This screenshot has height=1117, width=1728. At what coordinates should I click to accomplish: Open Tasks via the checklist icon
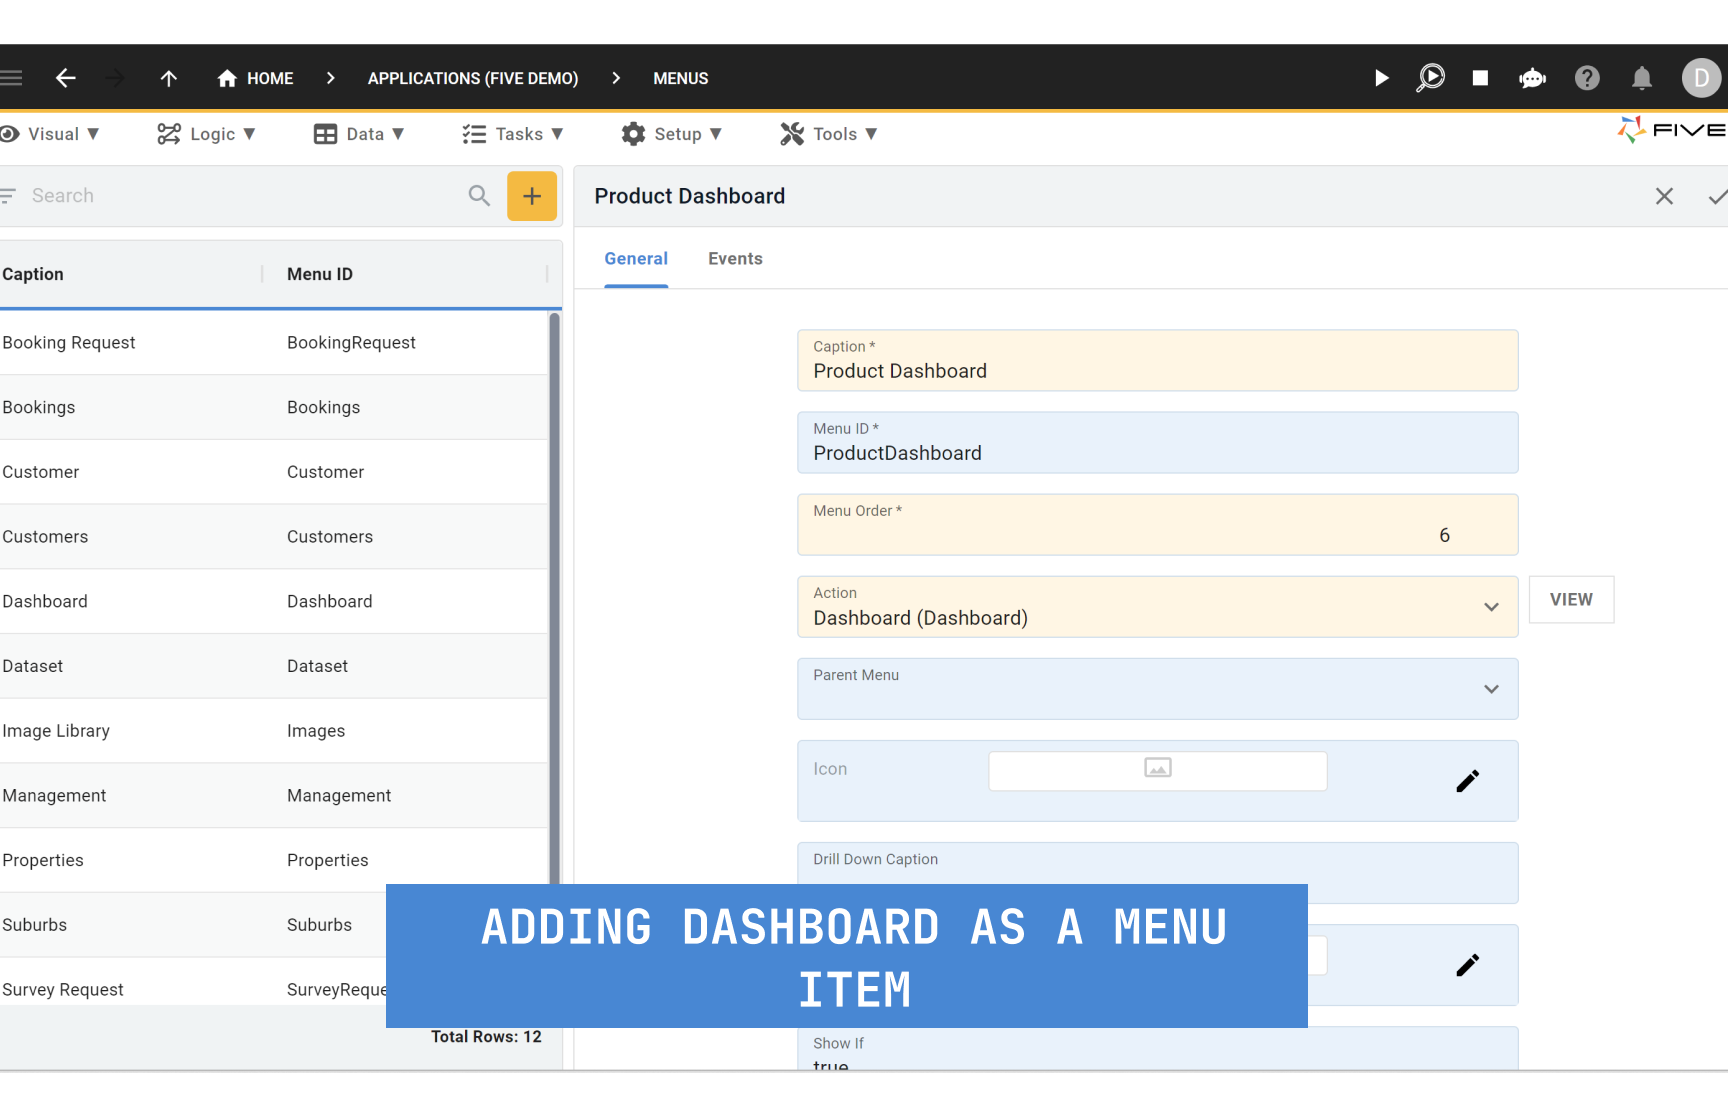click(x=472, y=133)
